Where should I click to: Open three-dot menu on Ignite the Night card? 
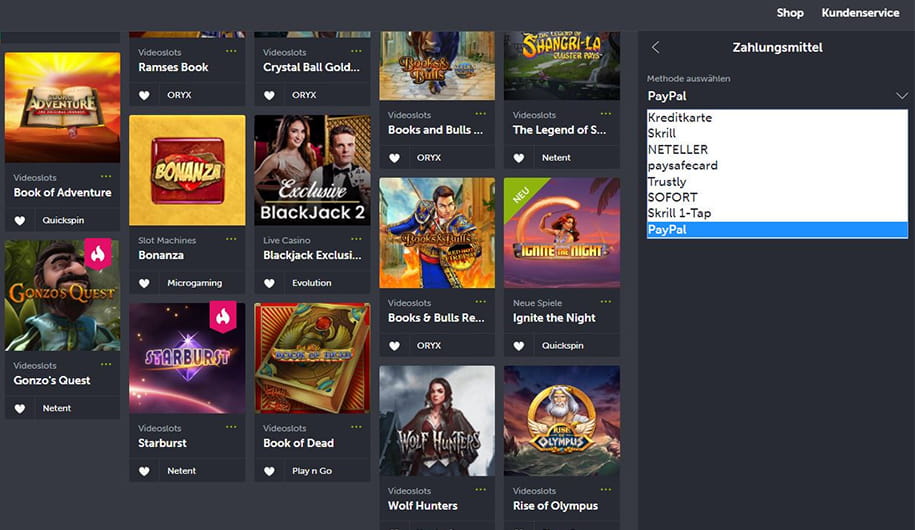click(606, 302)
